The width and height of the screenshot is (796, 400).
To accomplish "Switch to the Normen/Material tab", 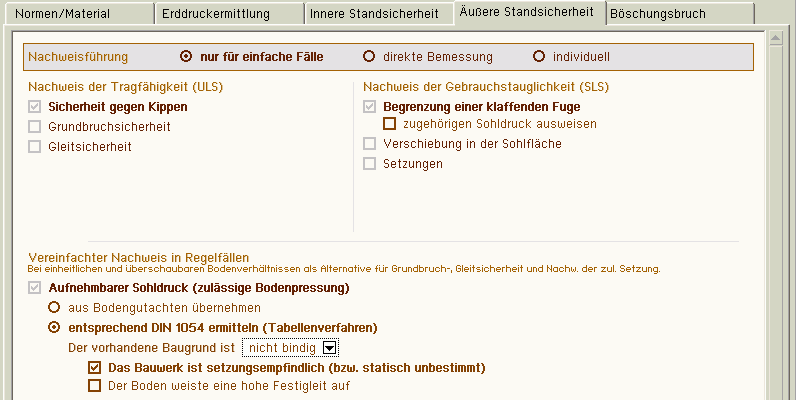I will (x=76, y=14).
